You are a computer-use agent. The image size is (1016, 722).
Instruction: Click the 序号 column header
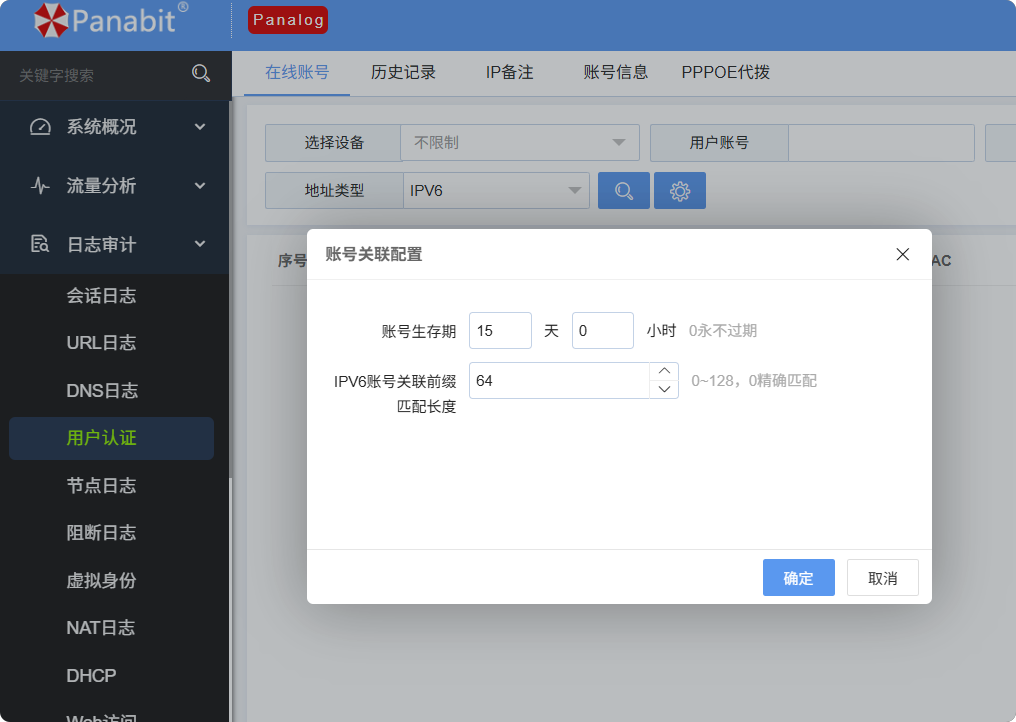click(x=292, y=261)
